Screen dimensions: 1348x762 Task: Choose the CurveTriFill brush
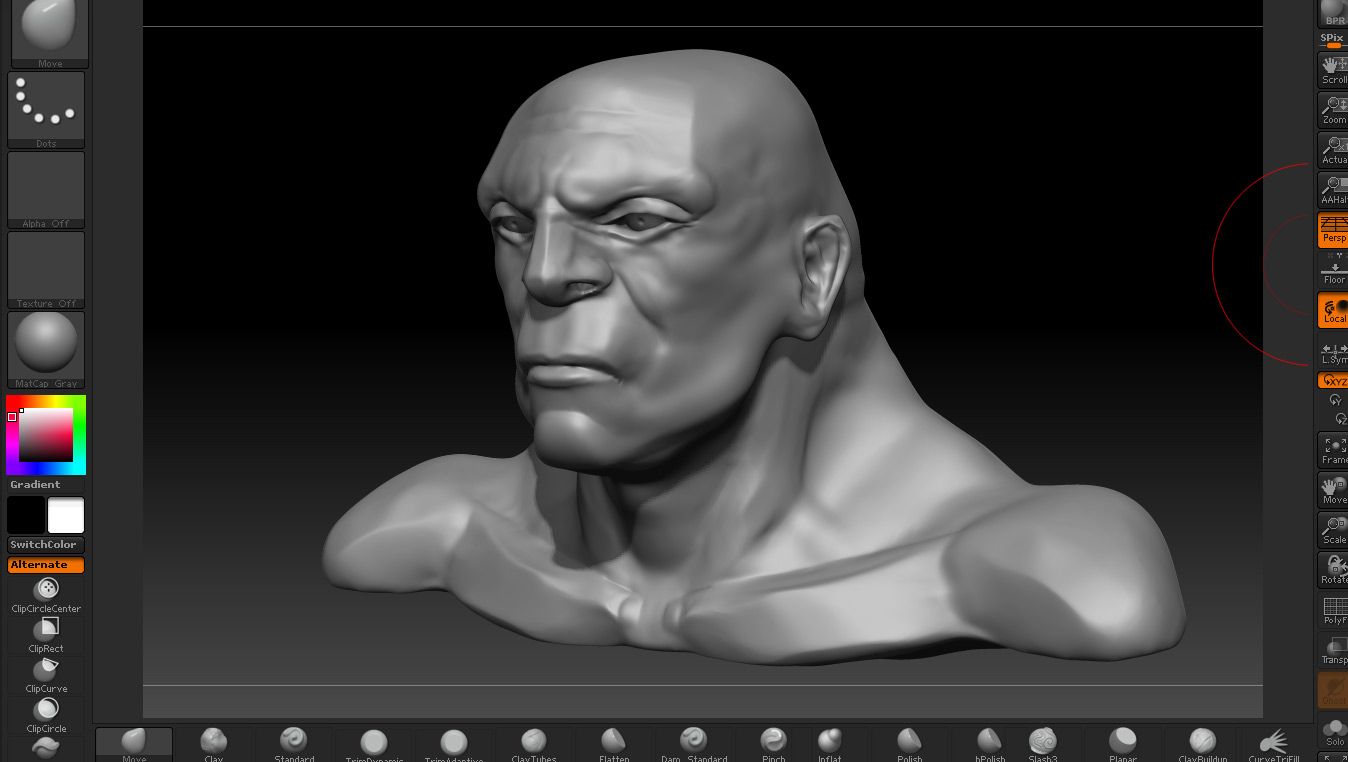pyautogui.click(x=1275, y=745)
